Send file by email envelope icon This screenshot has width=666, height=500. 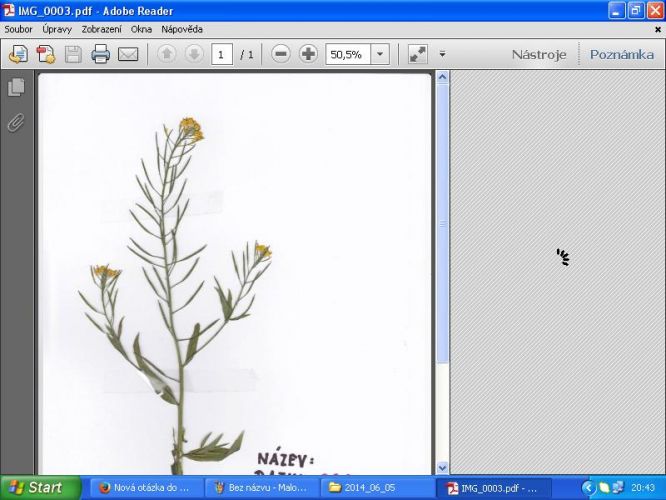[x=128, y=54]
